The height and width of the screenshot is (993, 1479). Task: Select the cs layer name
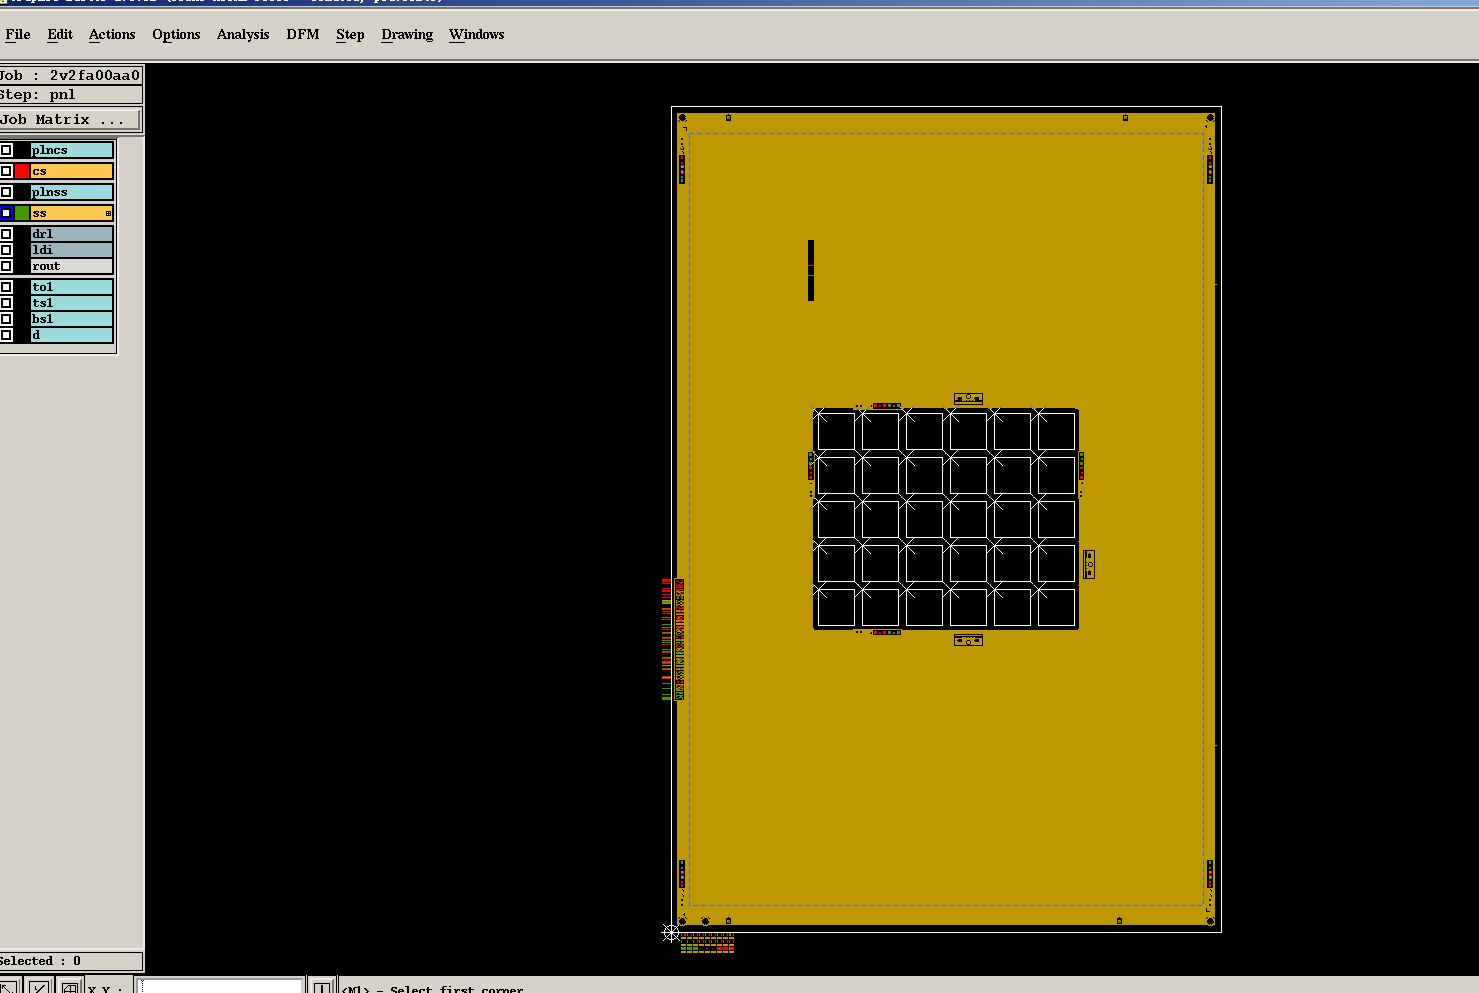click(72, 171)
